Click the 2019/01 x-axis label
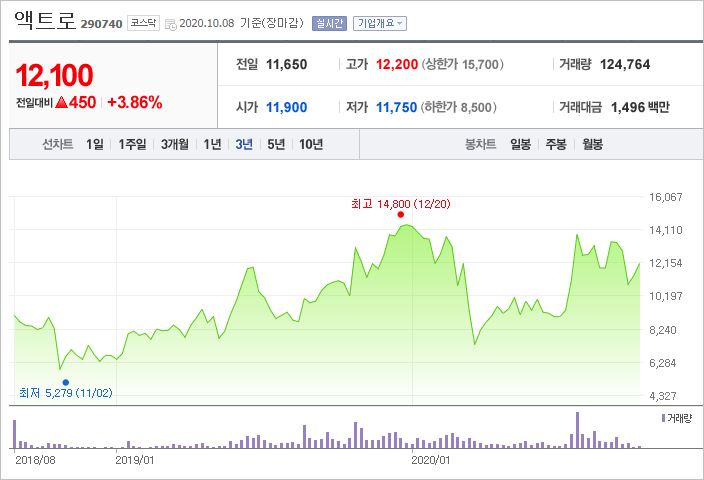 [135, 460]
